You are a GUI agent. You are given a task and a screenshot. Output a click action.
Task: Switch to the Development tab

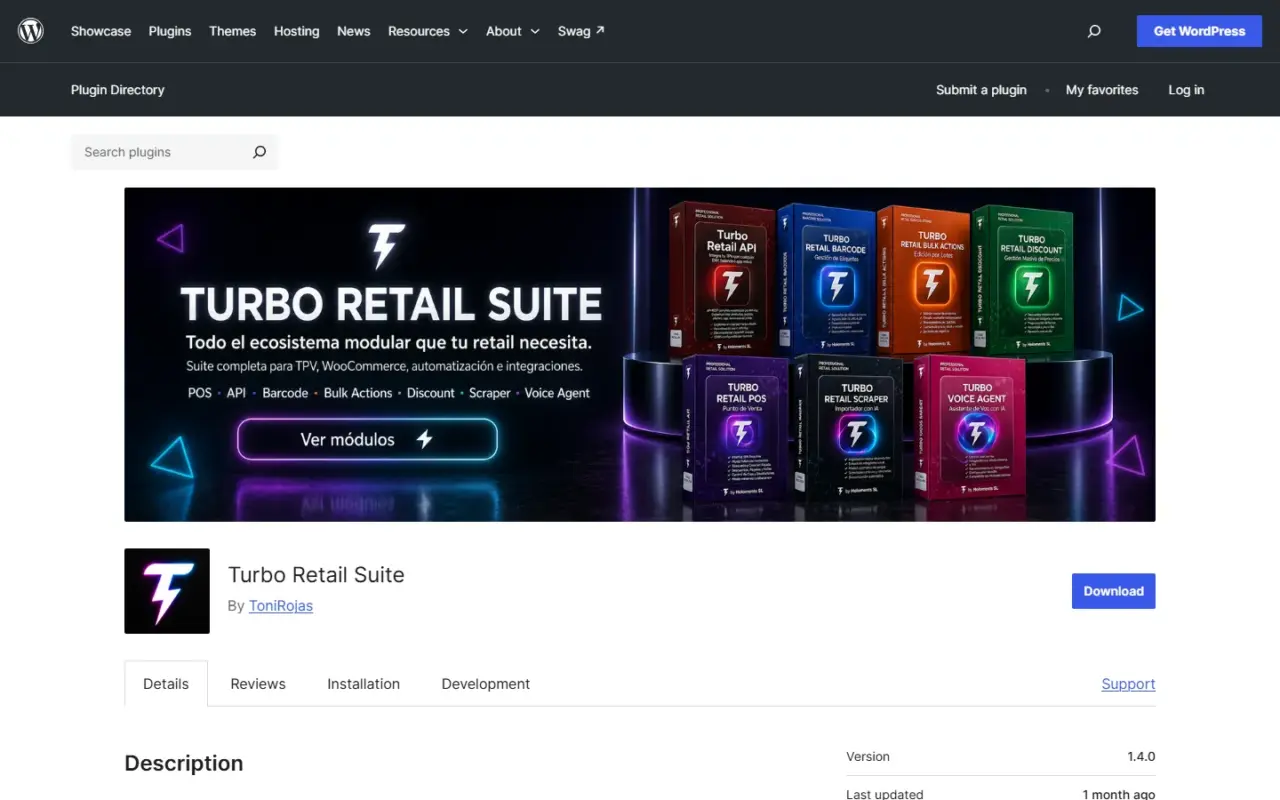tap(486, 684)
